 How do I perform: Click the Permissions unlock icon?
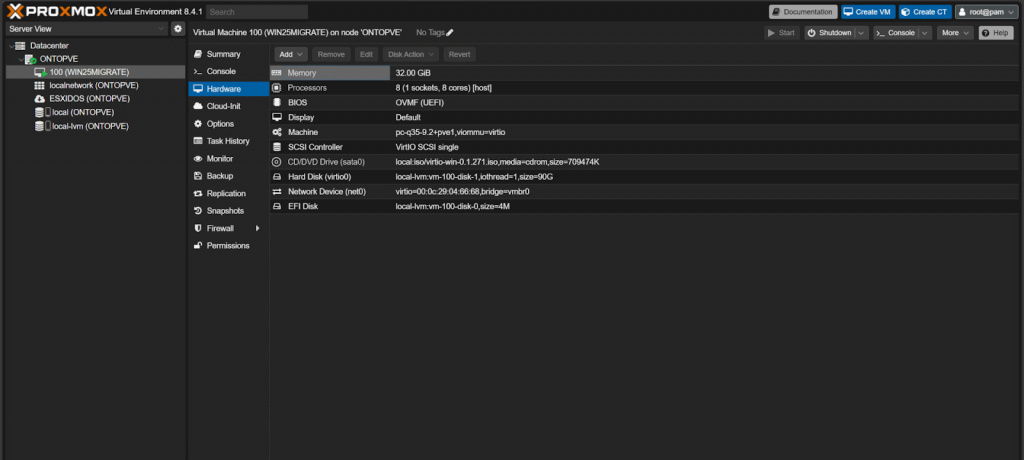coord(198,246)
